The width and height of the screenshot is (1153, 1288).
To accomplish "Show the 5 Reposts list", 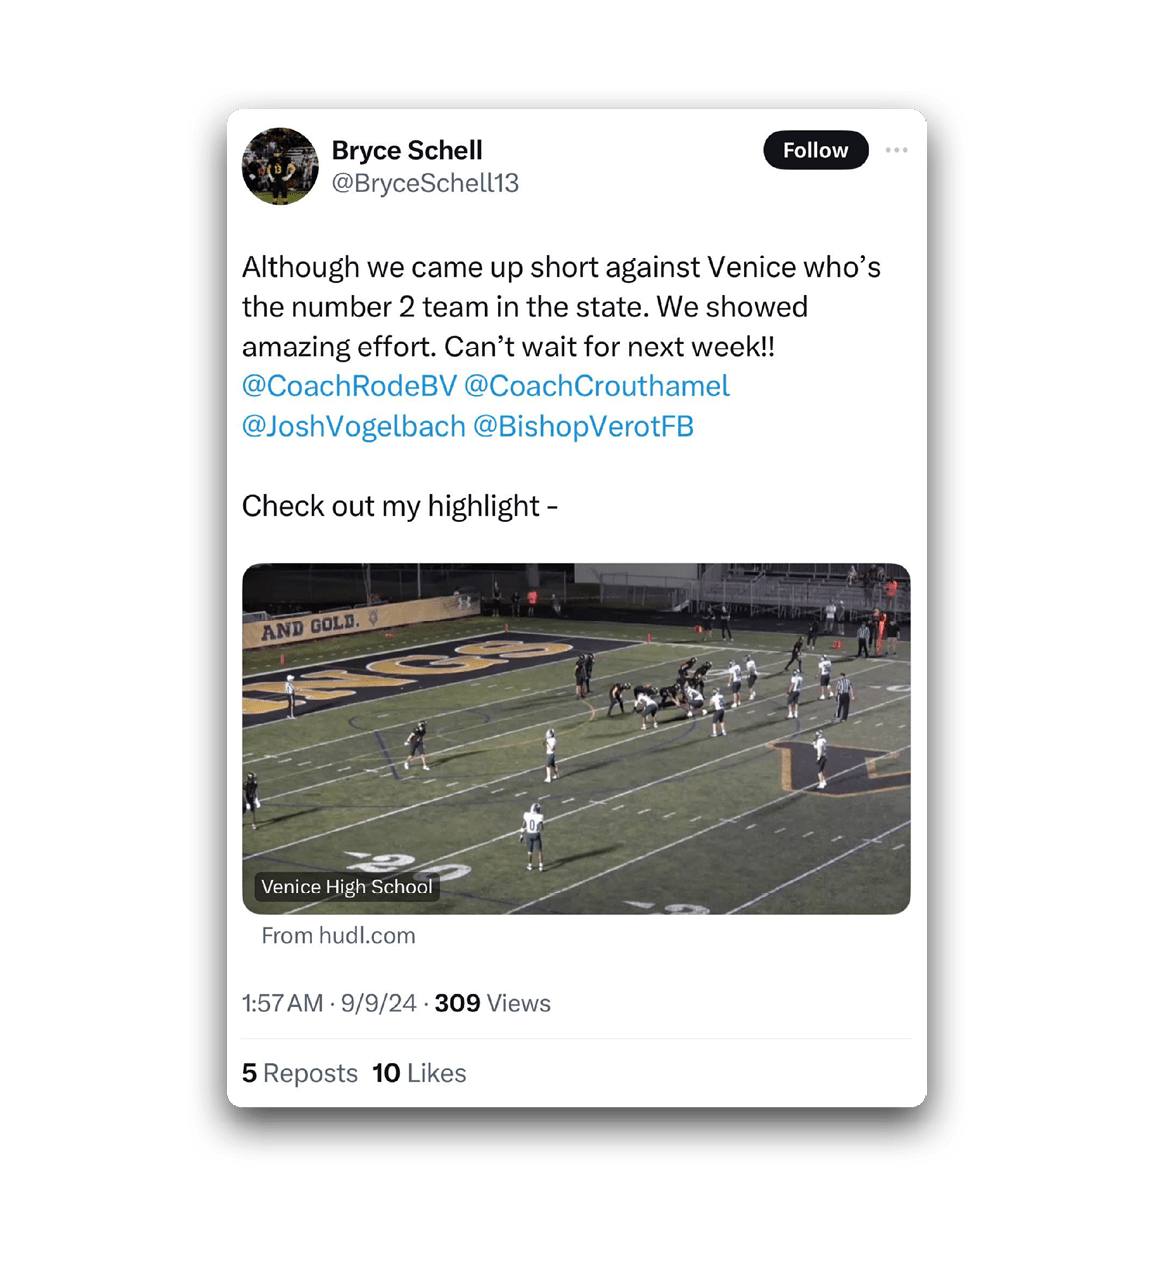I will pyautogui.click(x=299, y=1073).
